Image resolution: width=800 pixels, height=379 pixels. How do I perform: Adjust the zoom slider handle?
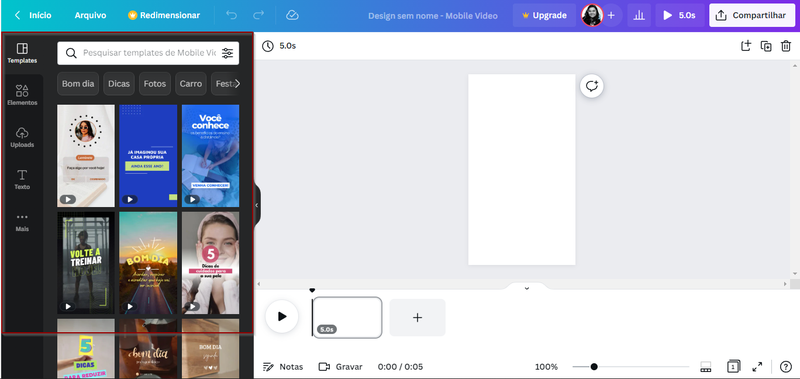594,367
